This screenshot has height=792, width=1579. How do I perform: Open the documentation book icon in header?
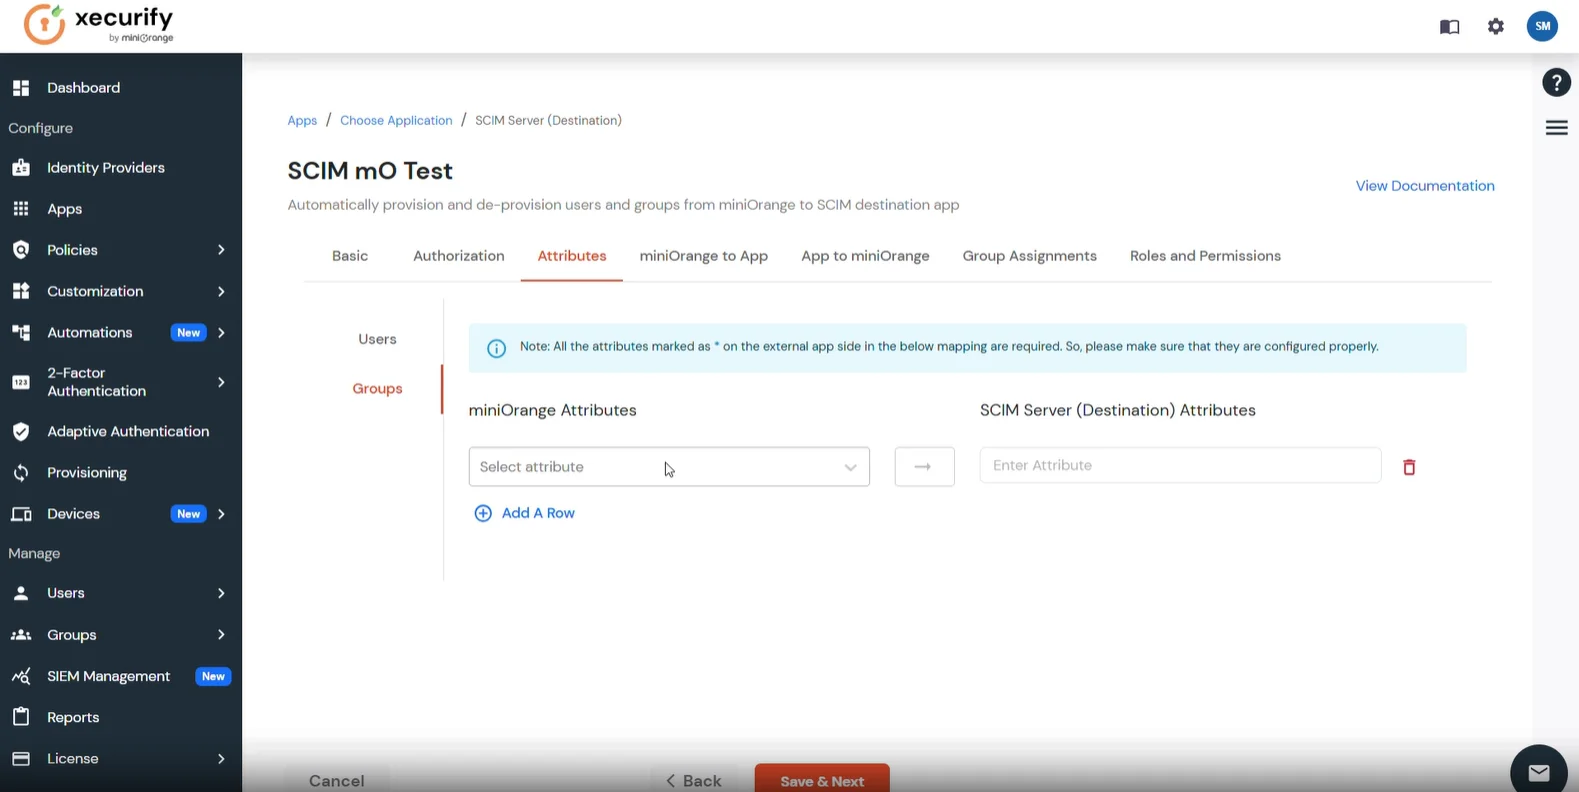(1449, 27)
